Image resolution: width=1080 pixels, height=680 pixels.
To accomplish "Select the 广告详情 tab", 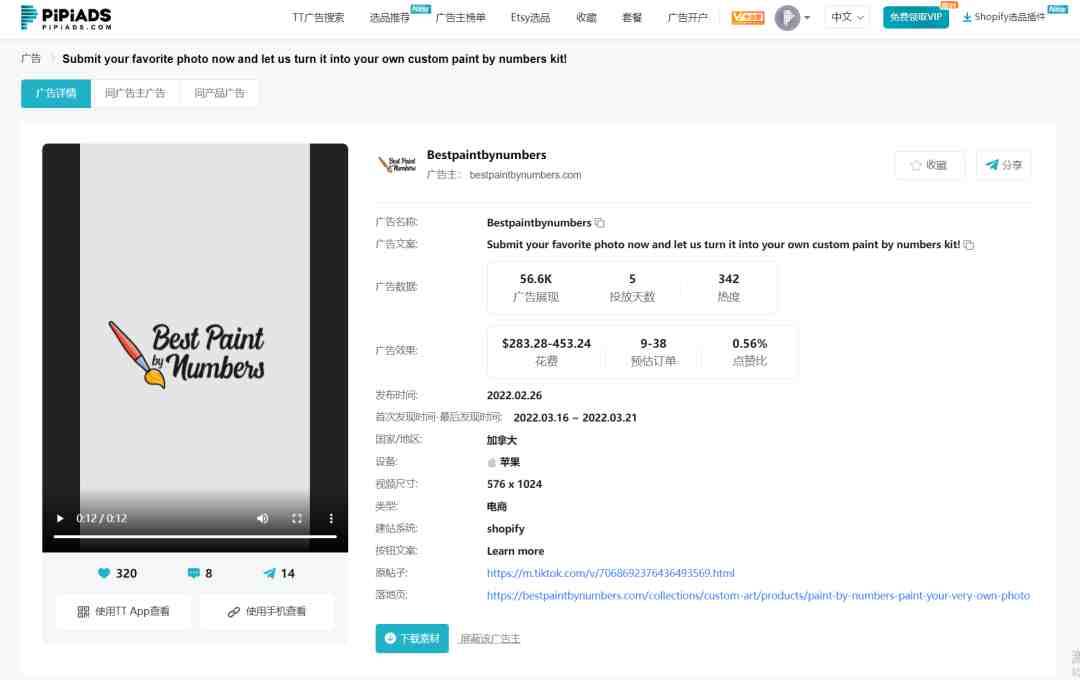I will coord(56,94).
